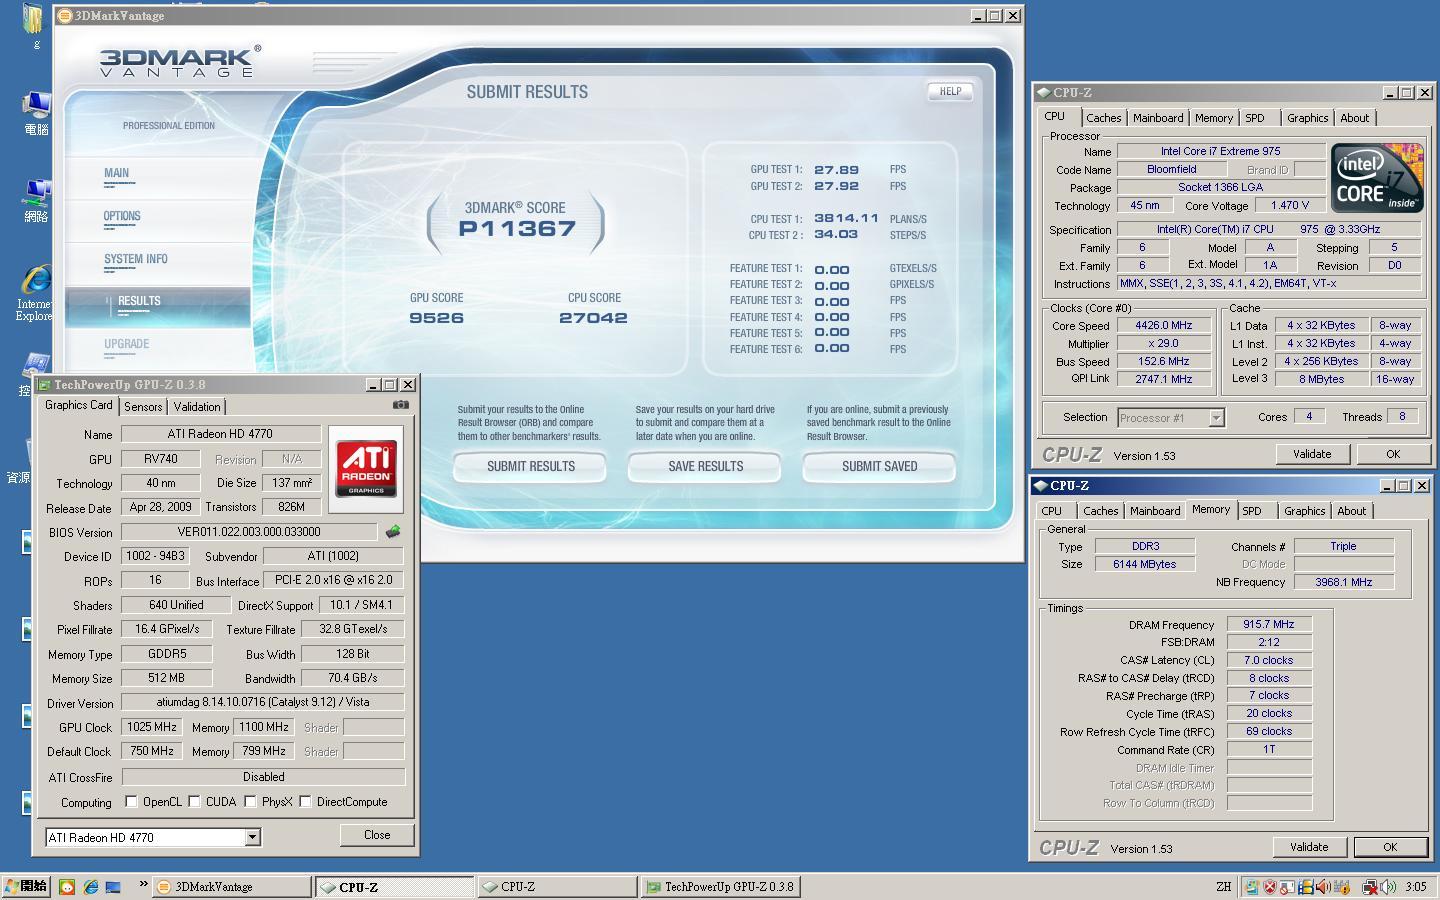This screenshot has width=1440, height=900.
Task: Click the SUBMIT SAVED button
Action: pyautogui.click(x=879, y=466)
